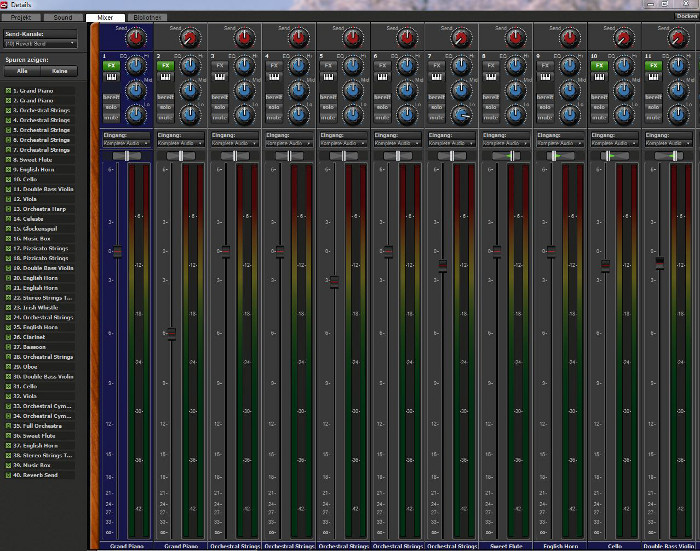Click the bereit button on channel 6
The width and height of the screenshot is (700, 551).
[x=382, y=97]
